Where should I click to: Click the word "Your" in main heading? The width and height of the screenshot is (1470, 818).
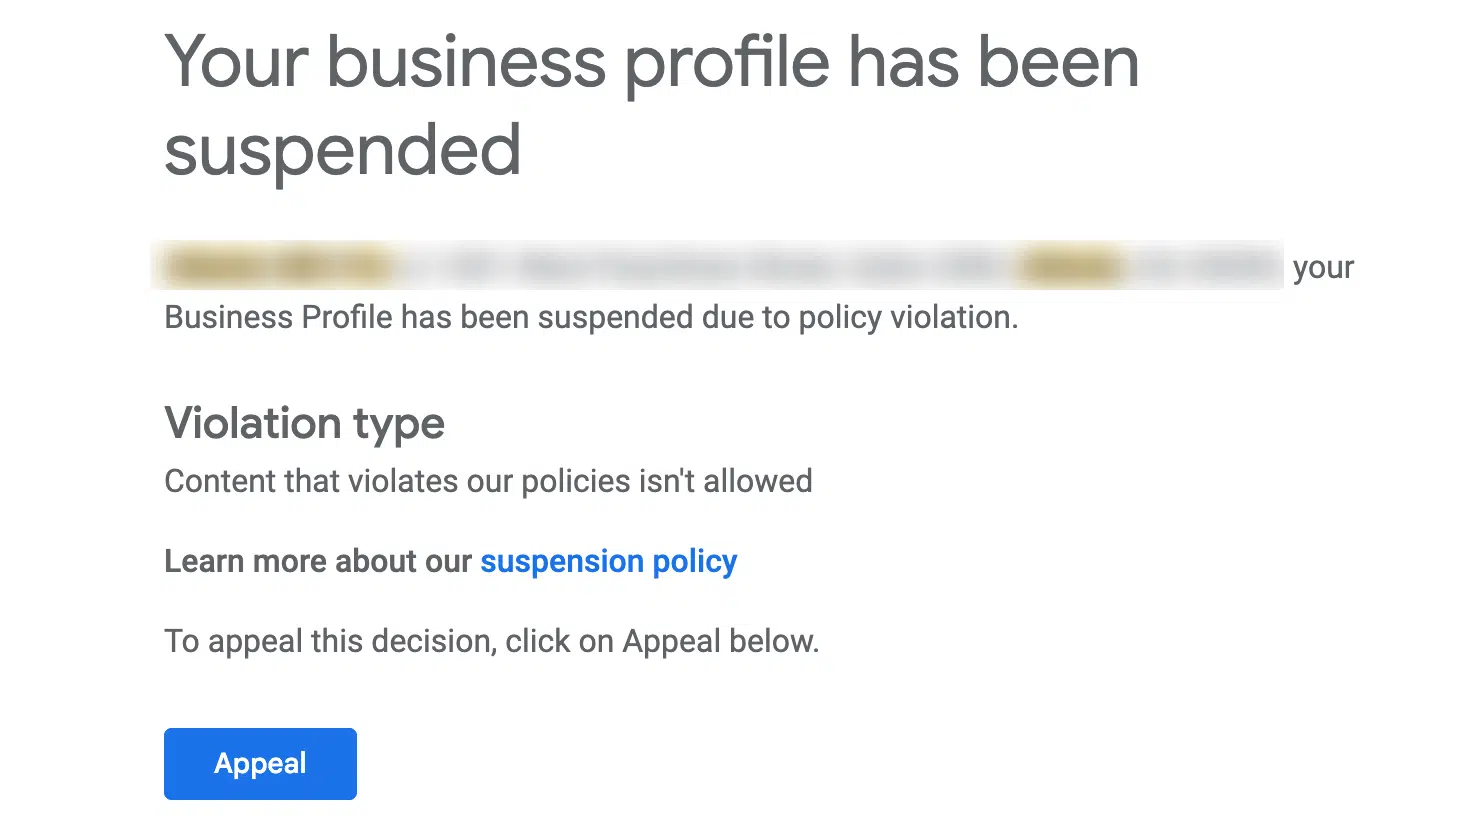(237, 62)
